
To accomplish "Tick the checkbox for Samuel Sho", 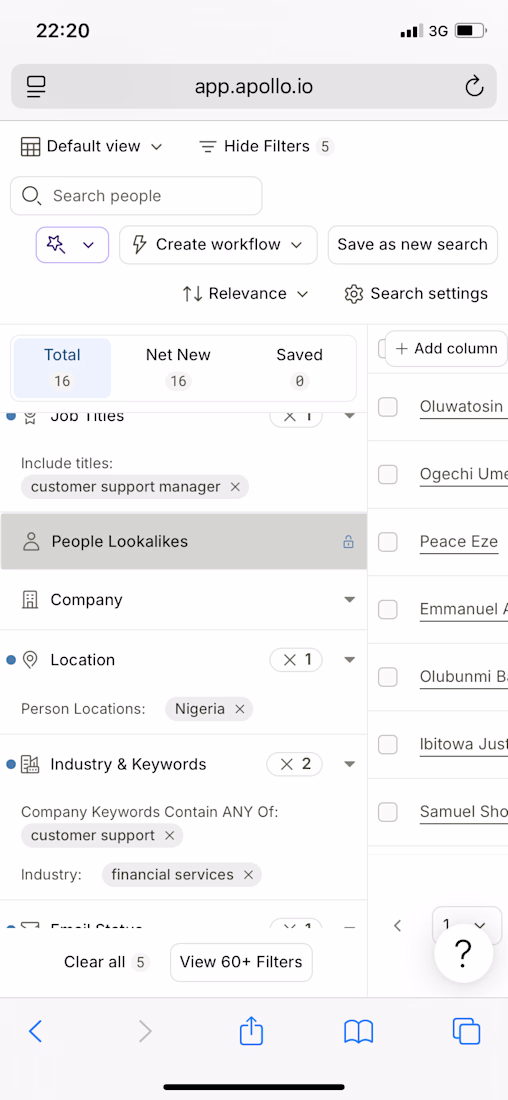I will click(x=388, y=812).
